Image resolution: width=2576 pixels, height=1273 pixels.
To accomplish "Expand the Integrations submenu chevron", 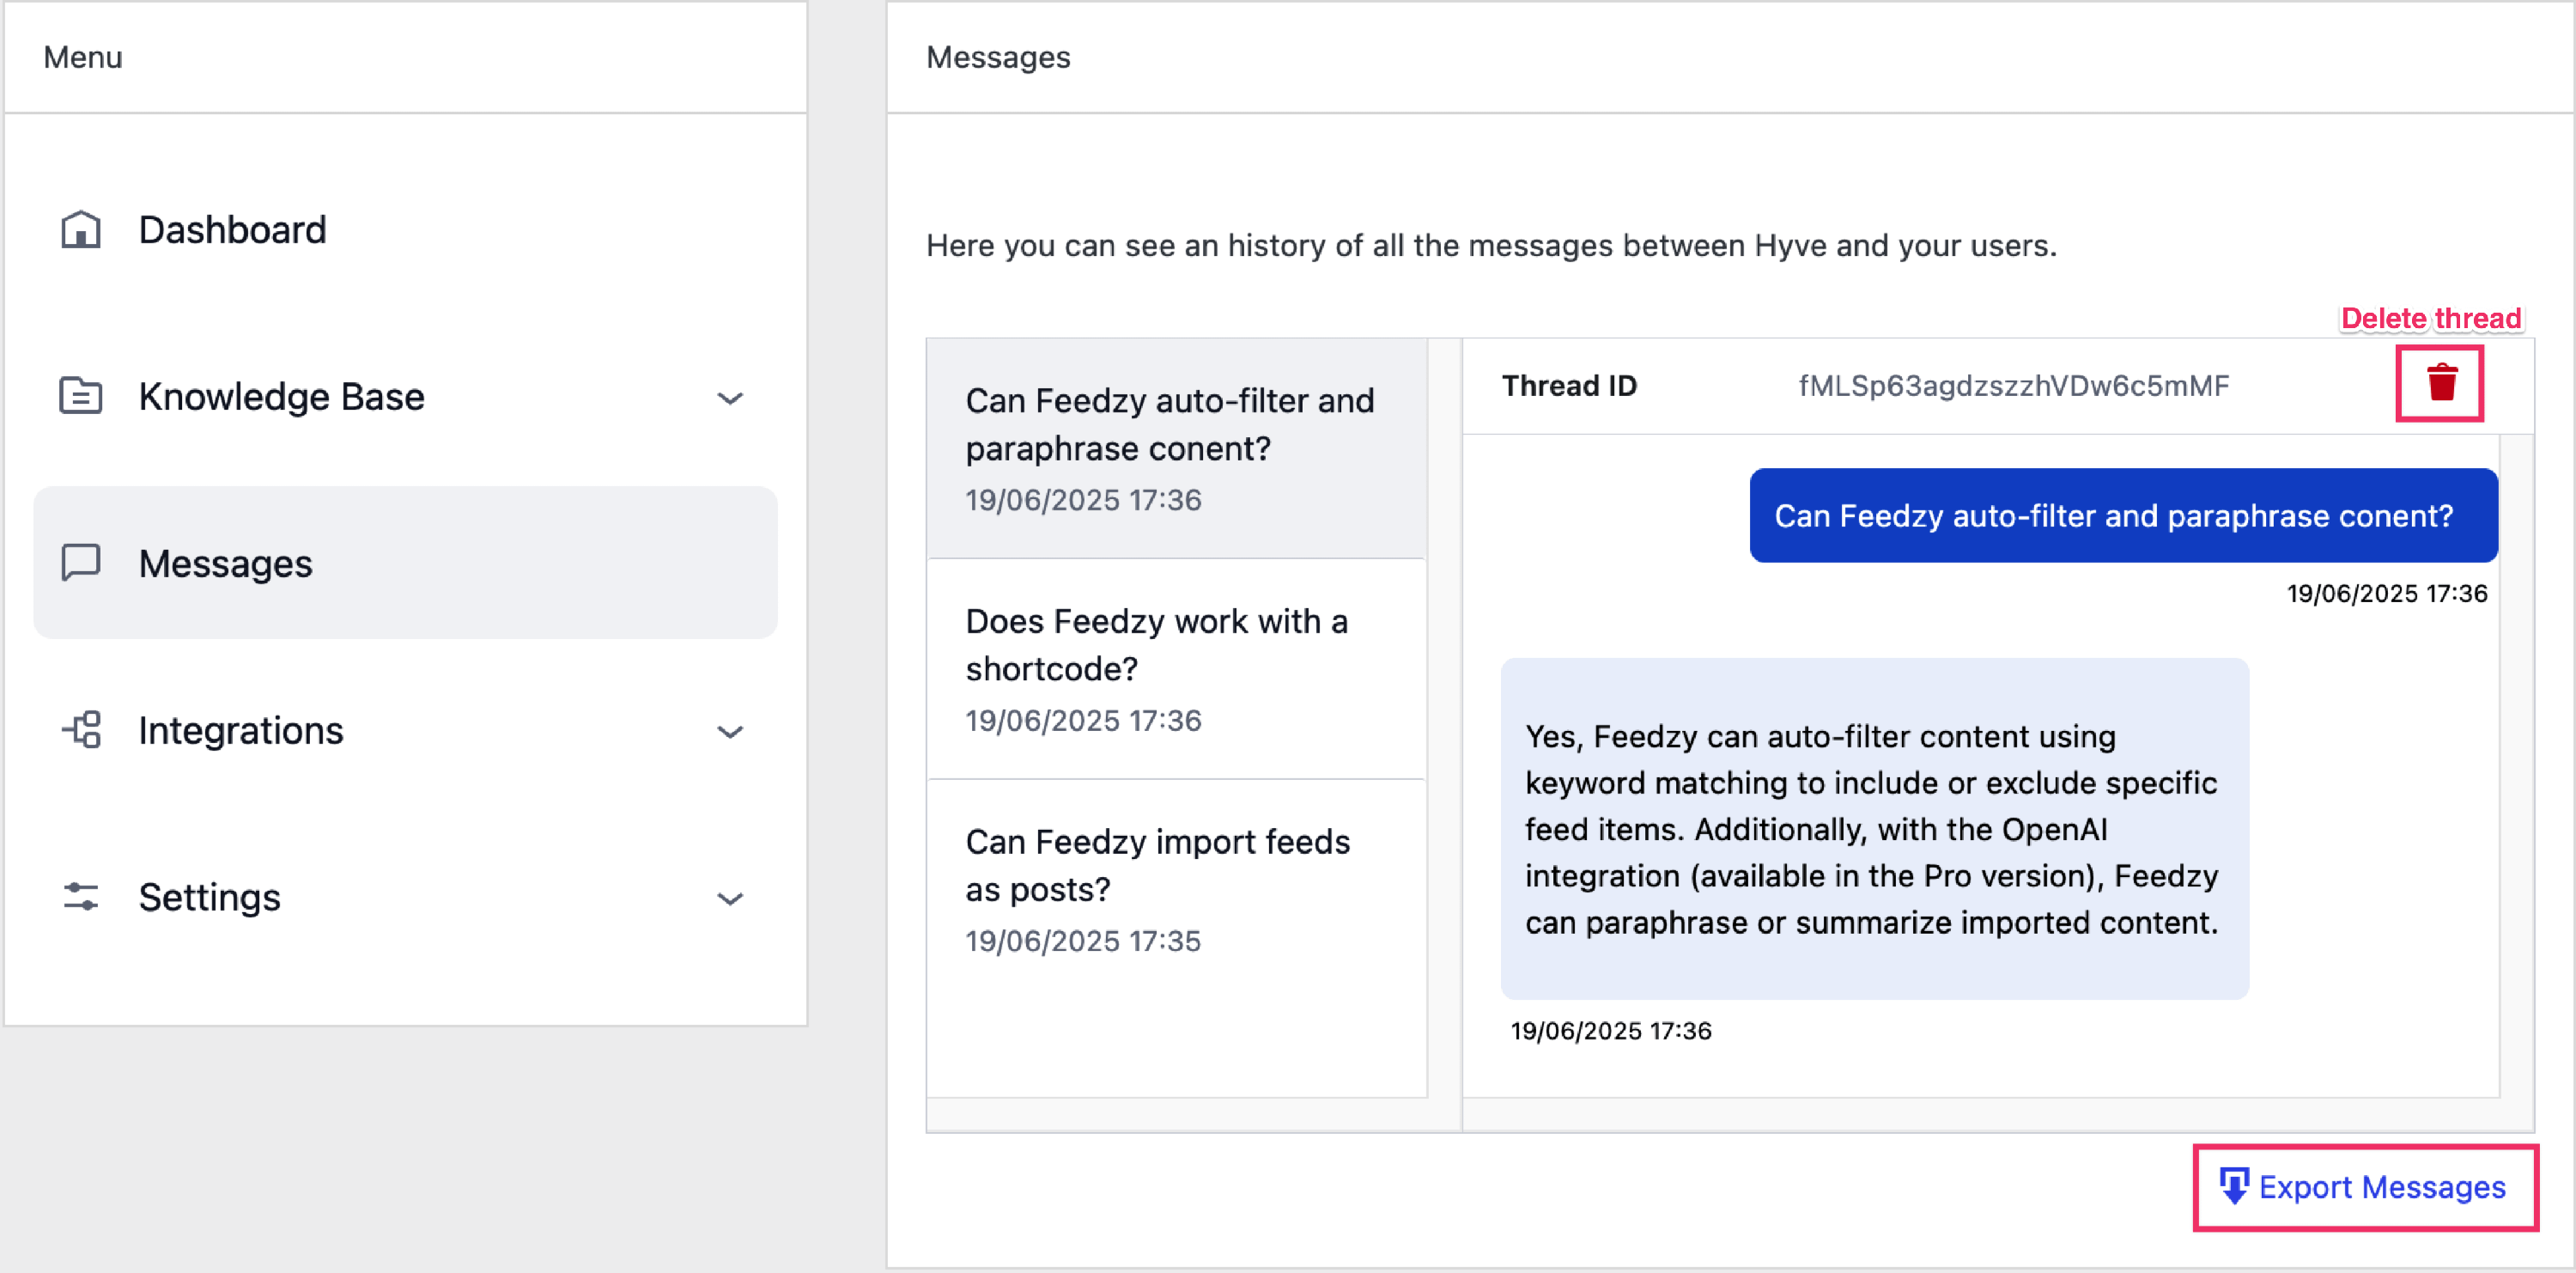I will point(731,732).
